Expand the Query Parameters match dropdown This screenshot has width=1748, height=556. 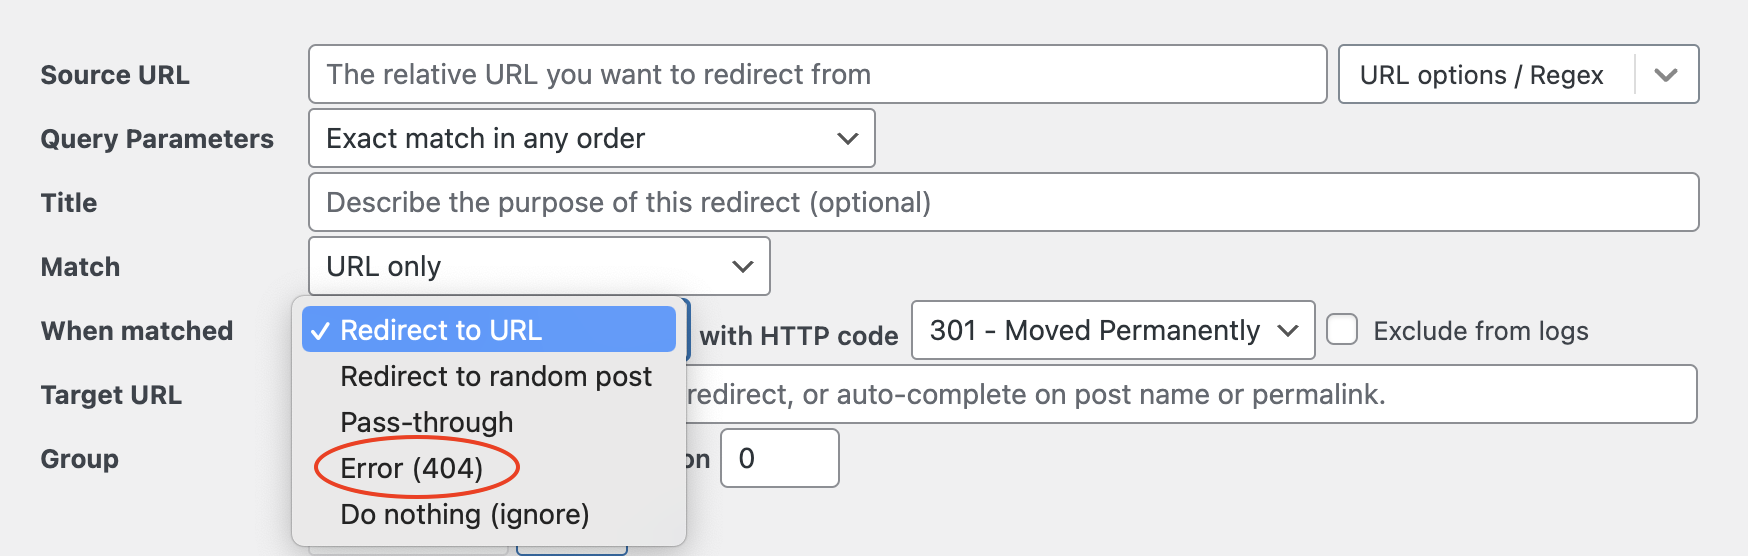[x=591, y=138]
